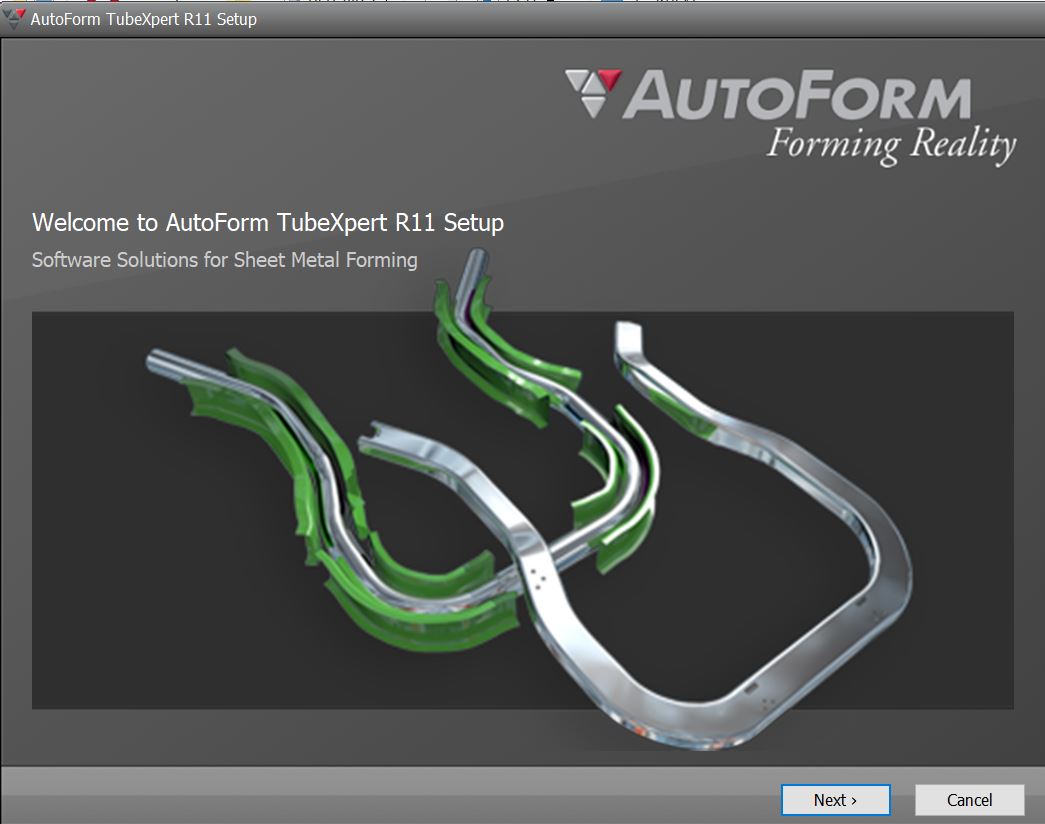The width and height of the screenshot is (1045, 824).
Task: Click the AutoForm icon in title bar
Action: 13,19
